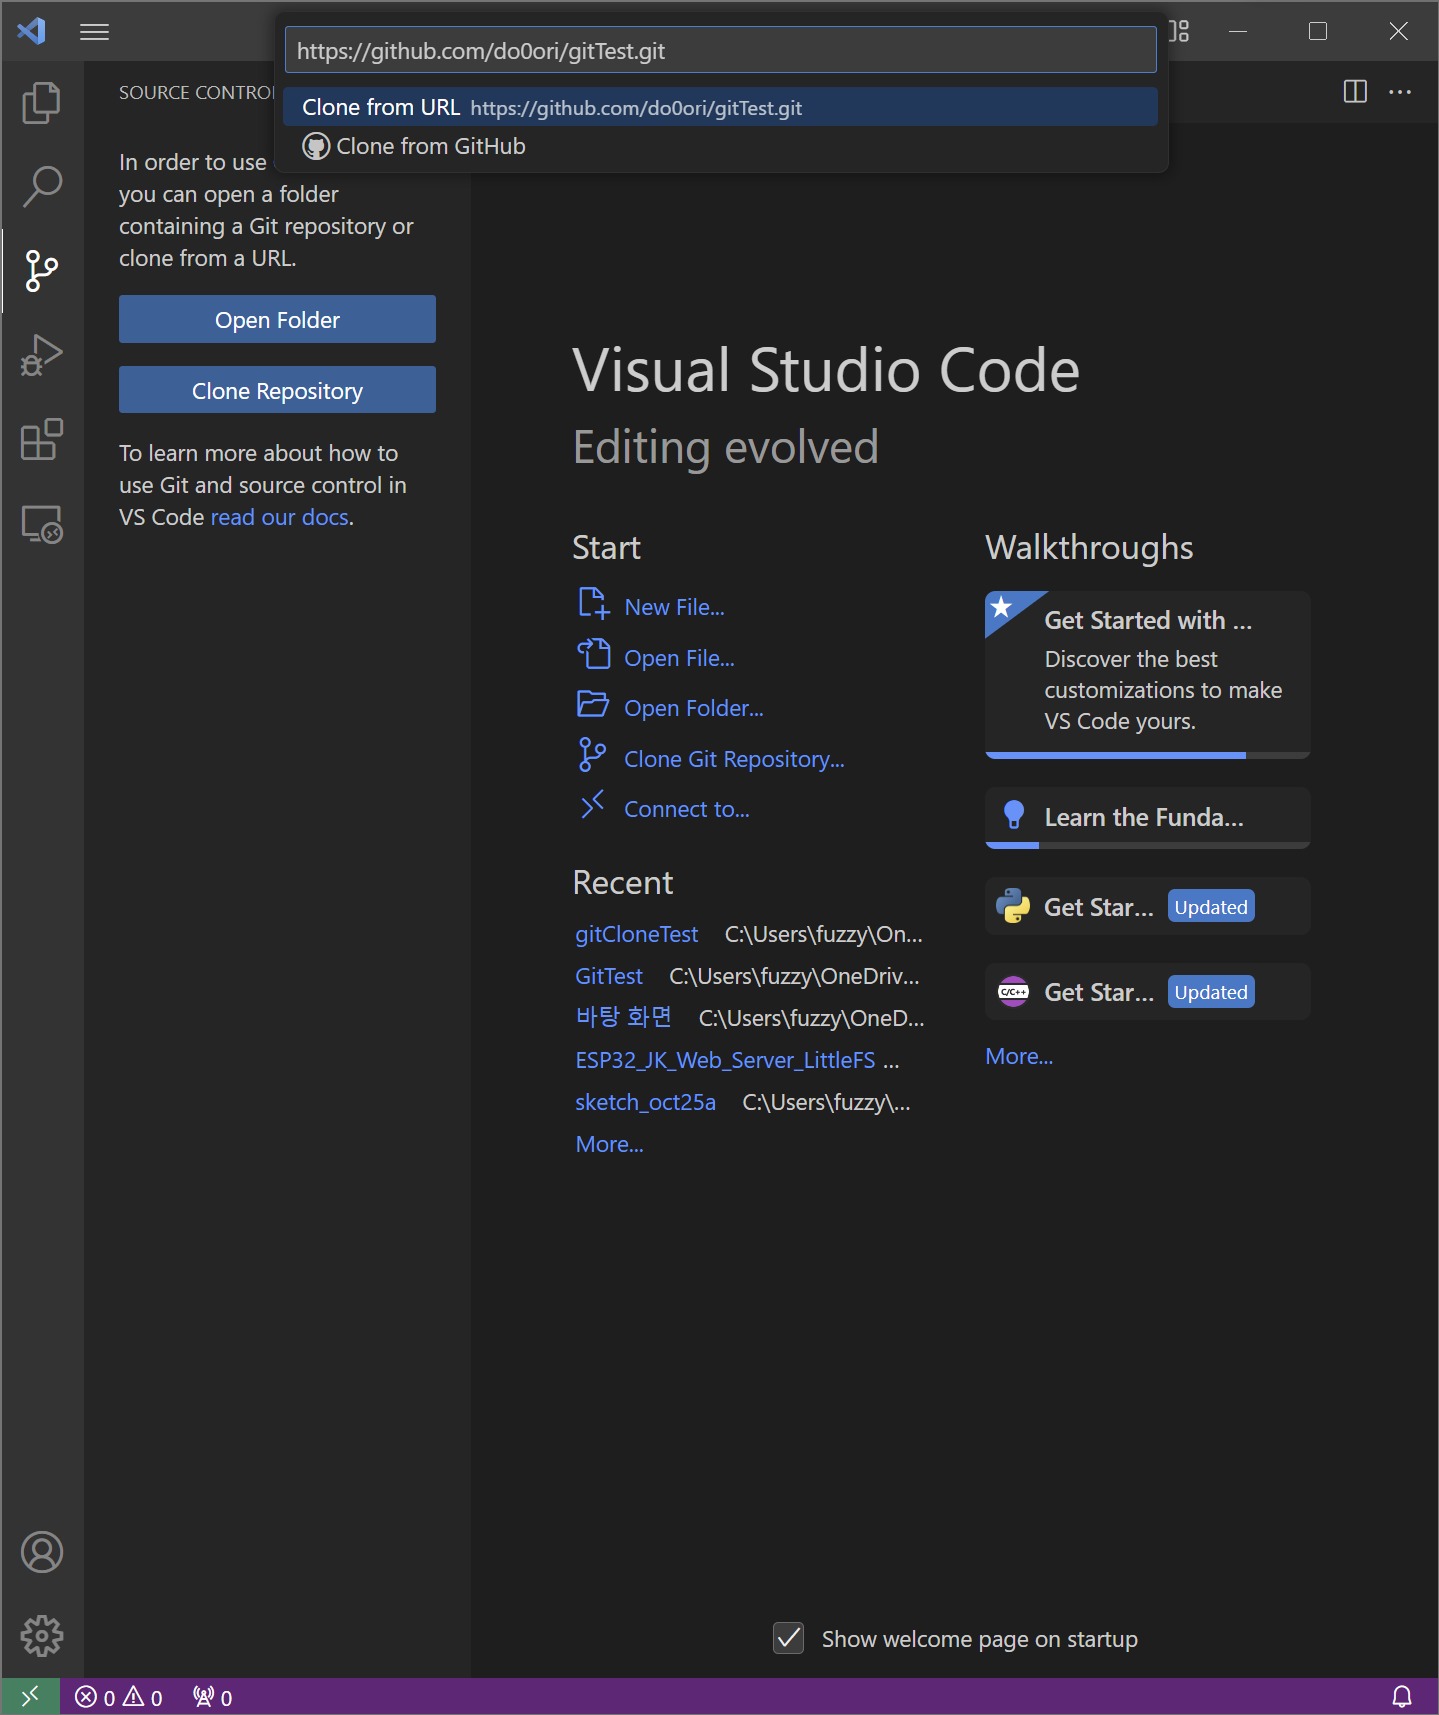Click the Connect to... link
Image resolution: width=1439 pixels, height=1715 pixels.
click(687, 809)
